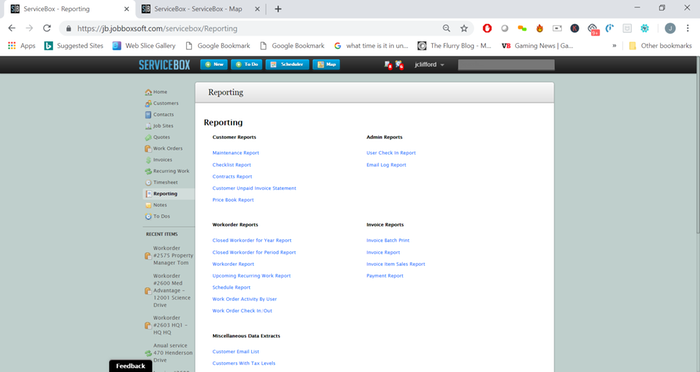Reload the page
This screenshot has width=700, height=372.
tap(47, 28)
